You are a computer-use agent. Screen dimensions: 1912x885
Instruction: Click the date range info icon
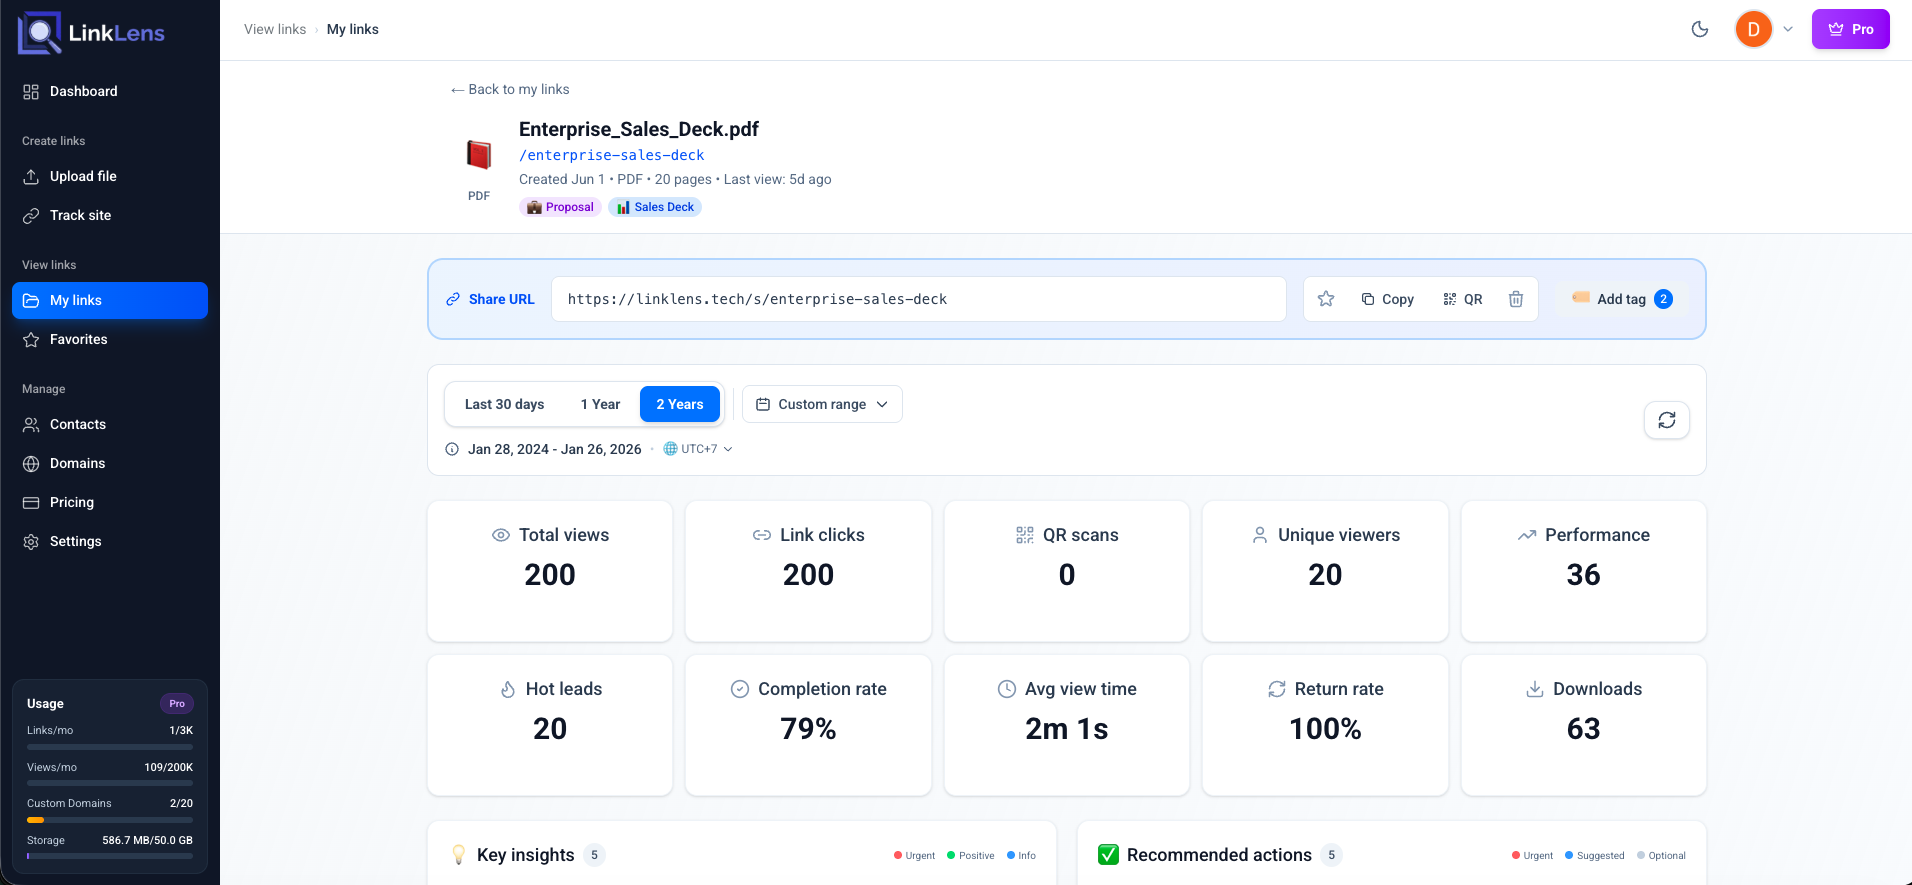(452, 449)
